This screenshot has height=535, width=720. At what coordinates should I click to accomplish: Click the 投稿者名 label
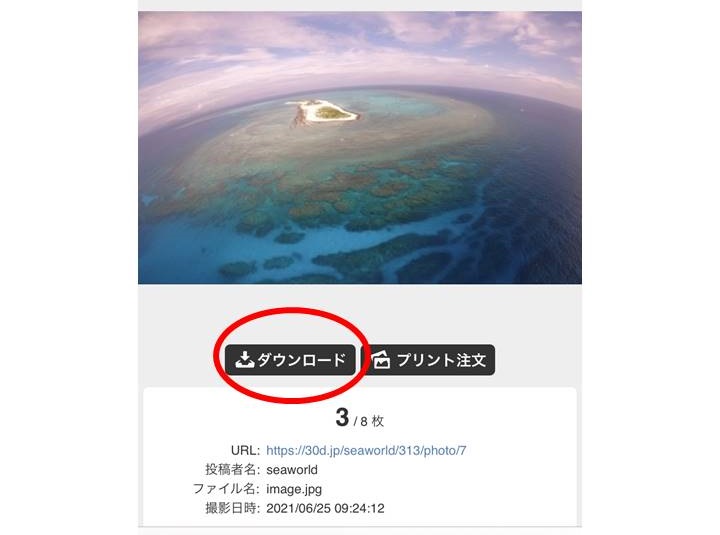pos(232,469)
